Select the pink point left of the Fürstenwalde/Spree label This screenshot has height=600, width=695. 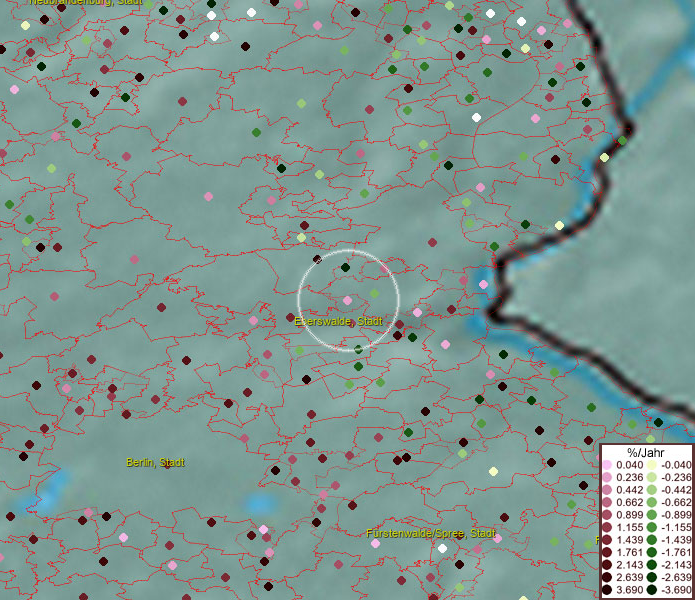375,543
